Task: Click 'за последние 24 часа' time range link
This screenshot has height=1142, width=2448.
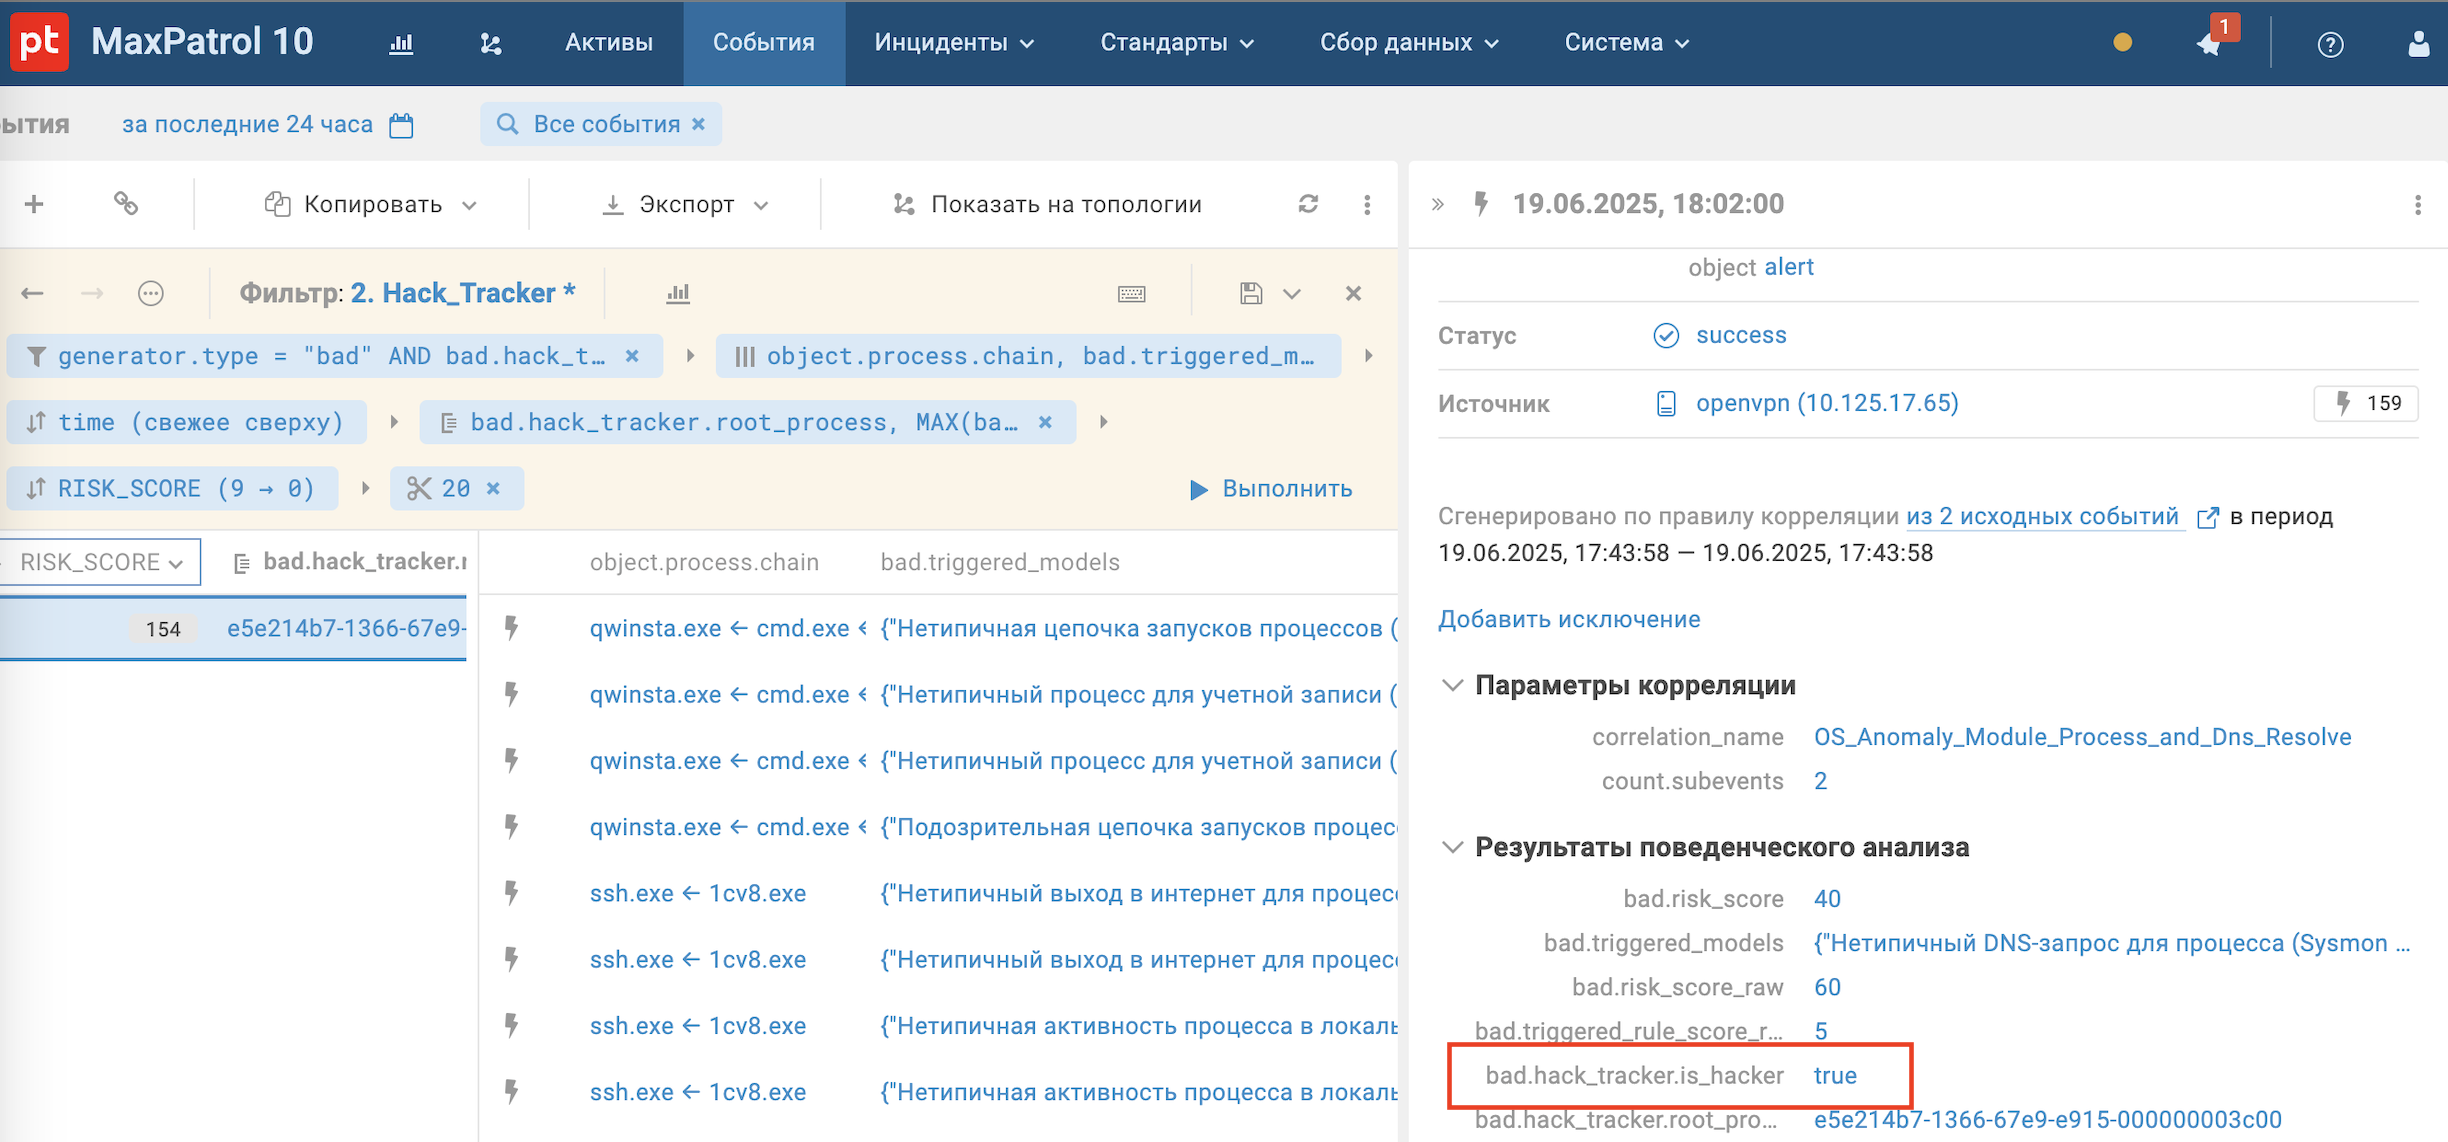Action: (247, 124)
